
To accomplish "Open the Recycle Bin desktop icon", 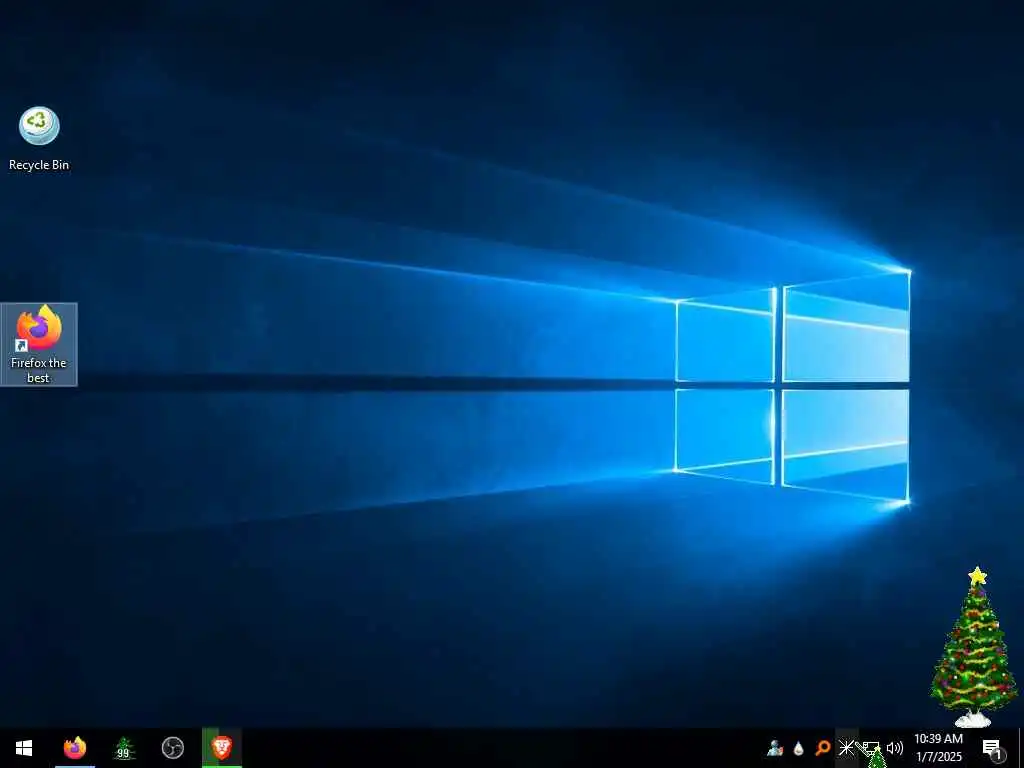I will coord(39,139).
